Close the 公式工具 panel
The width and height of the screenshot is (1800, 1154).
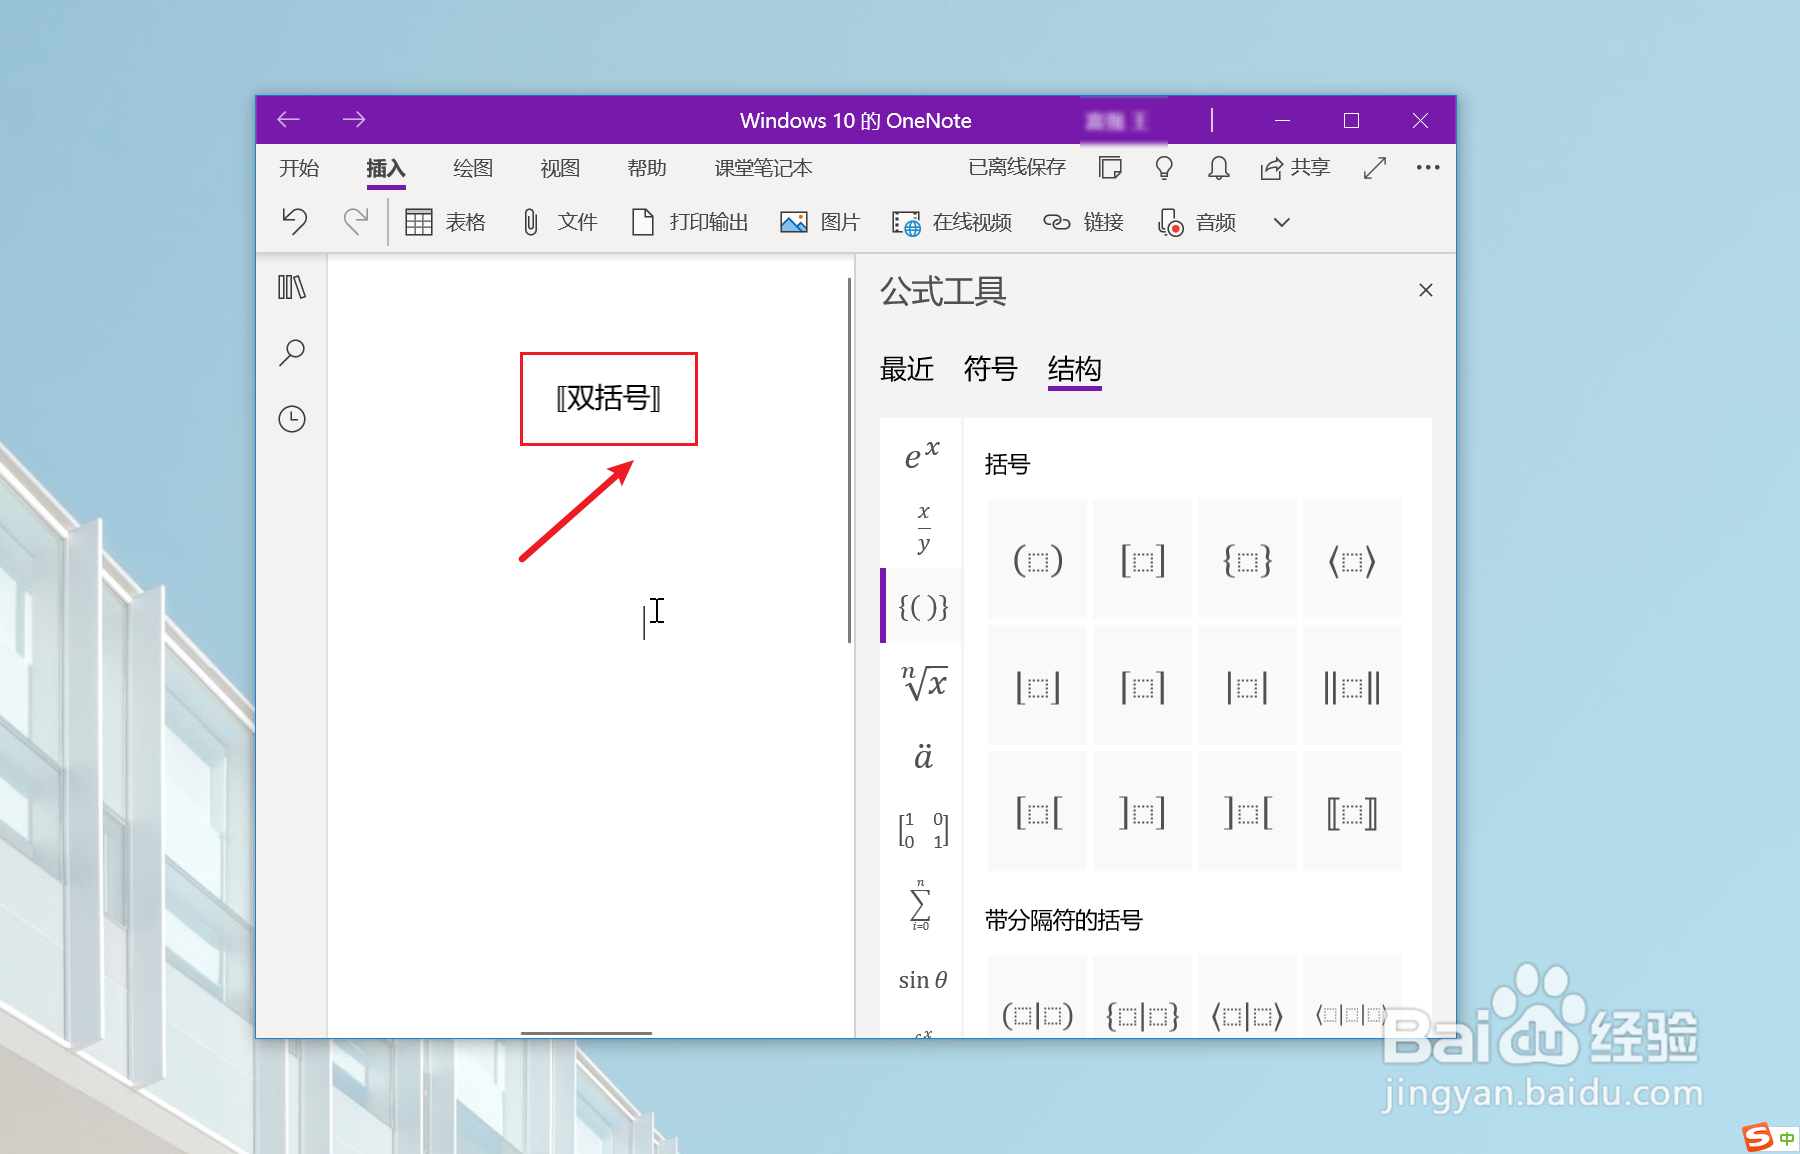tap(1426, 290)
